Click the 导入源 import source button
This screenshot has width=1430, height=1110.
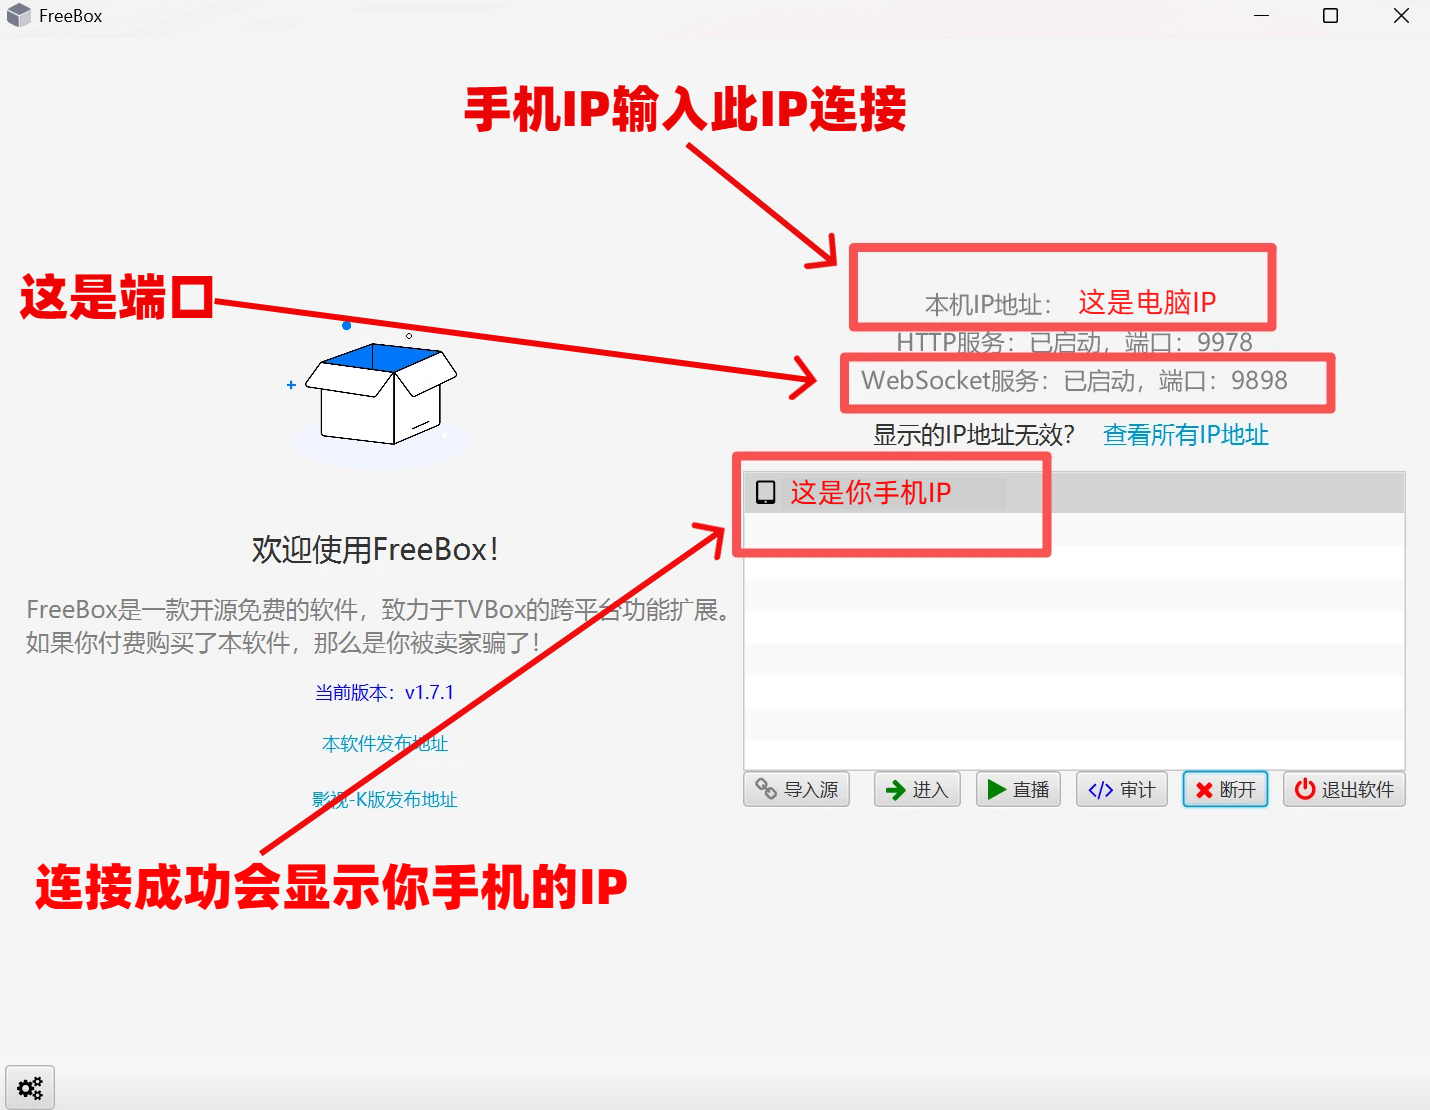pos(797,790)
